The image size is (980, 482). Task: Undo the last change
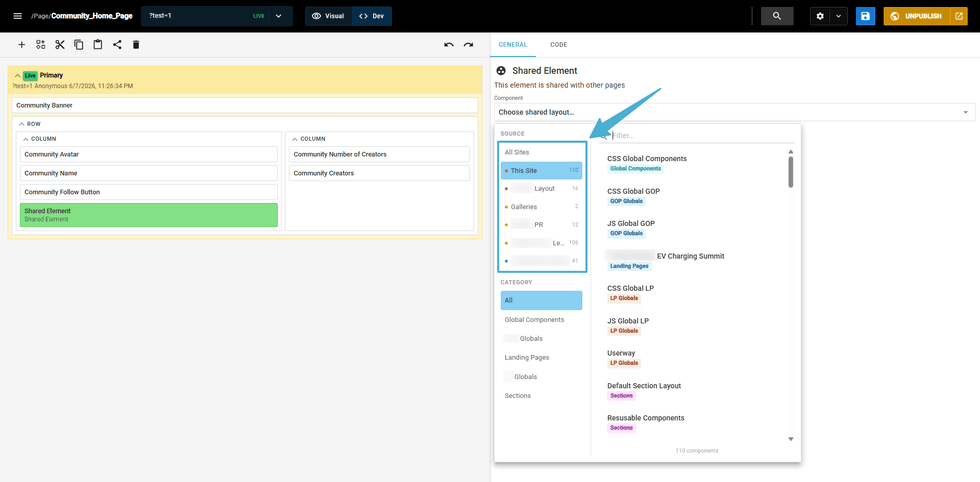pyautogui.click(x=449, y=44)
